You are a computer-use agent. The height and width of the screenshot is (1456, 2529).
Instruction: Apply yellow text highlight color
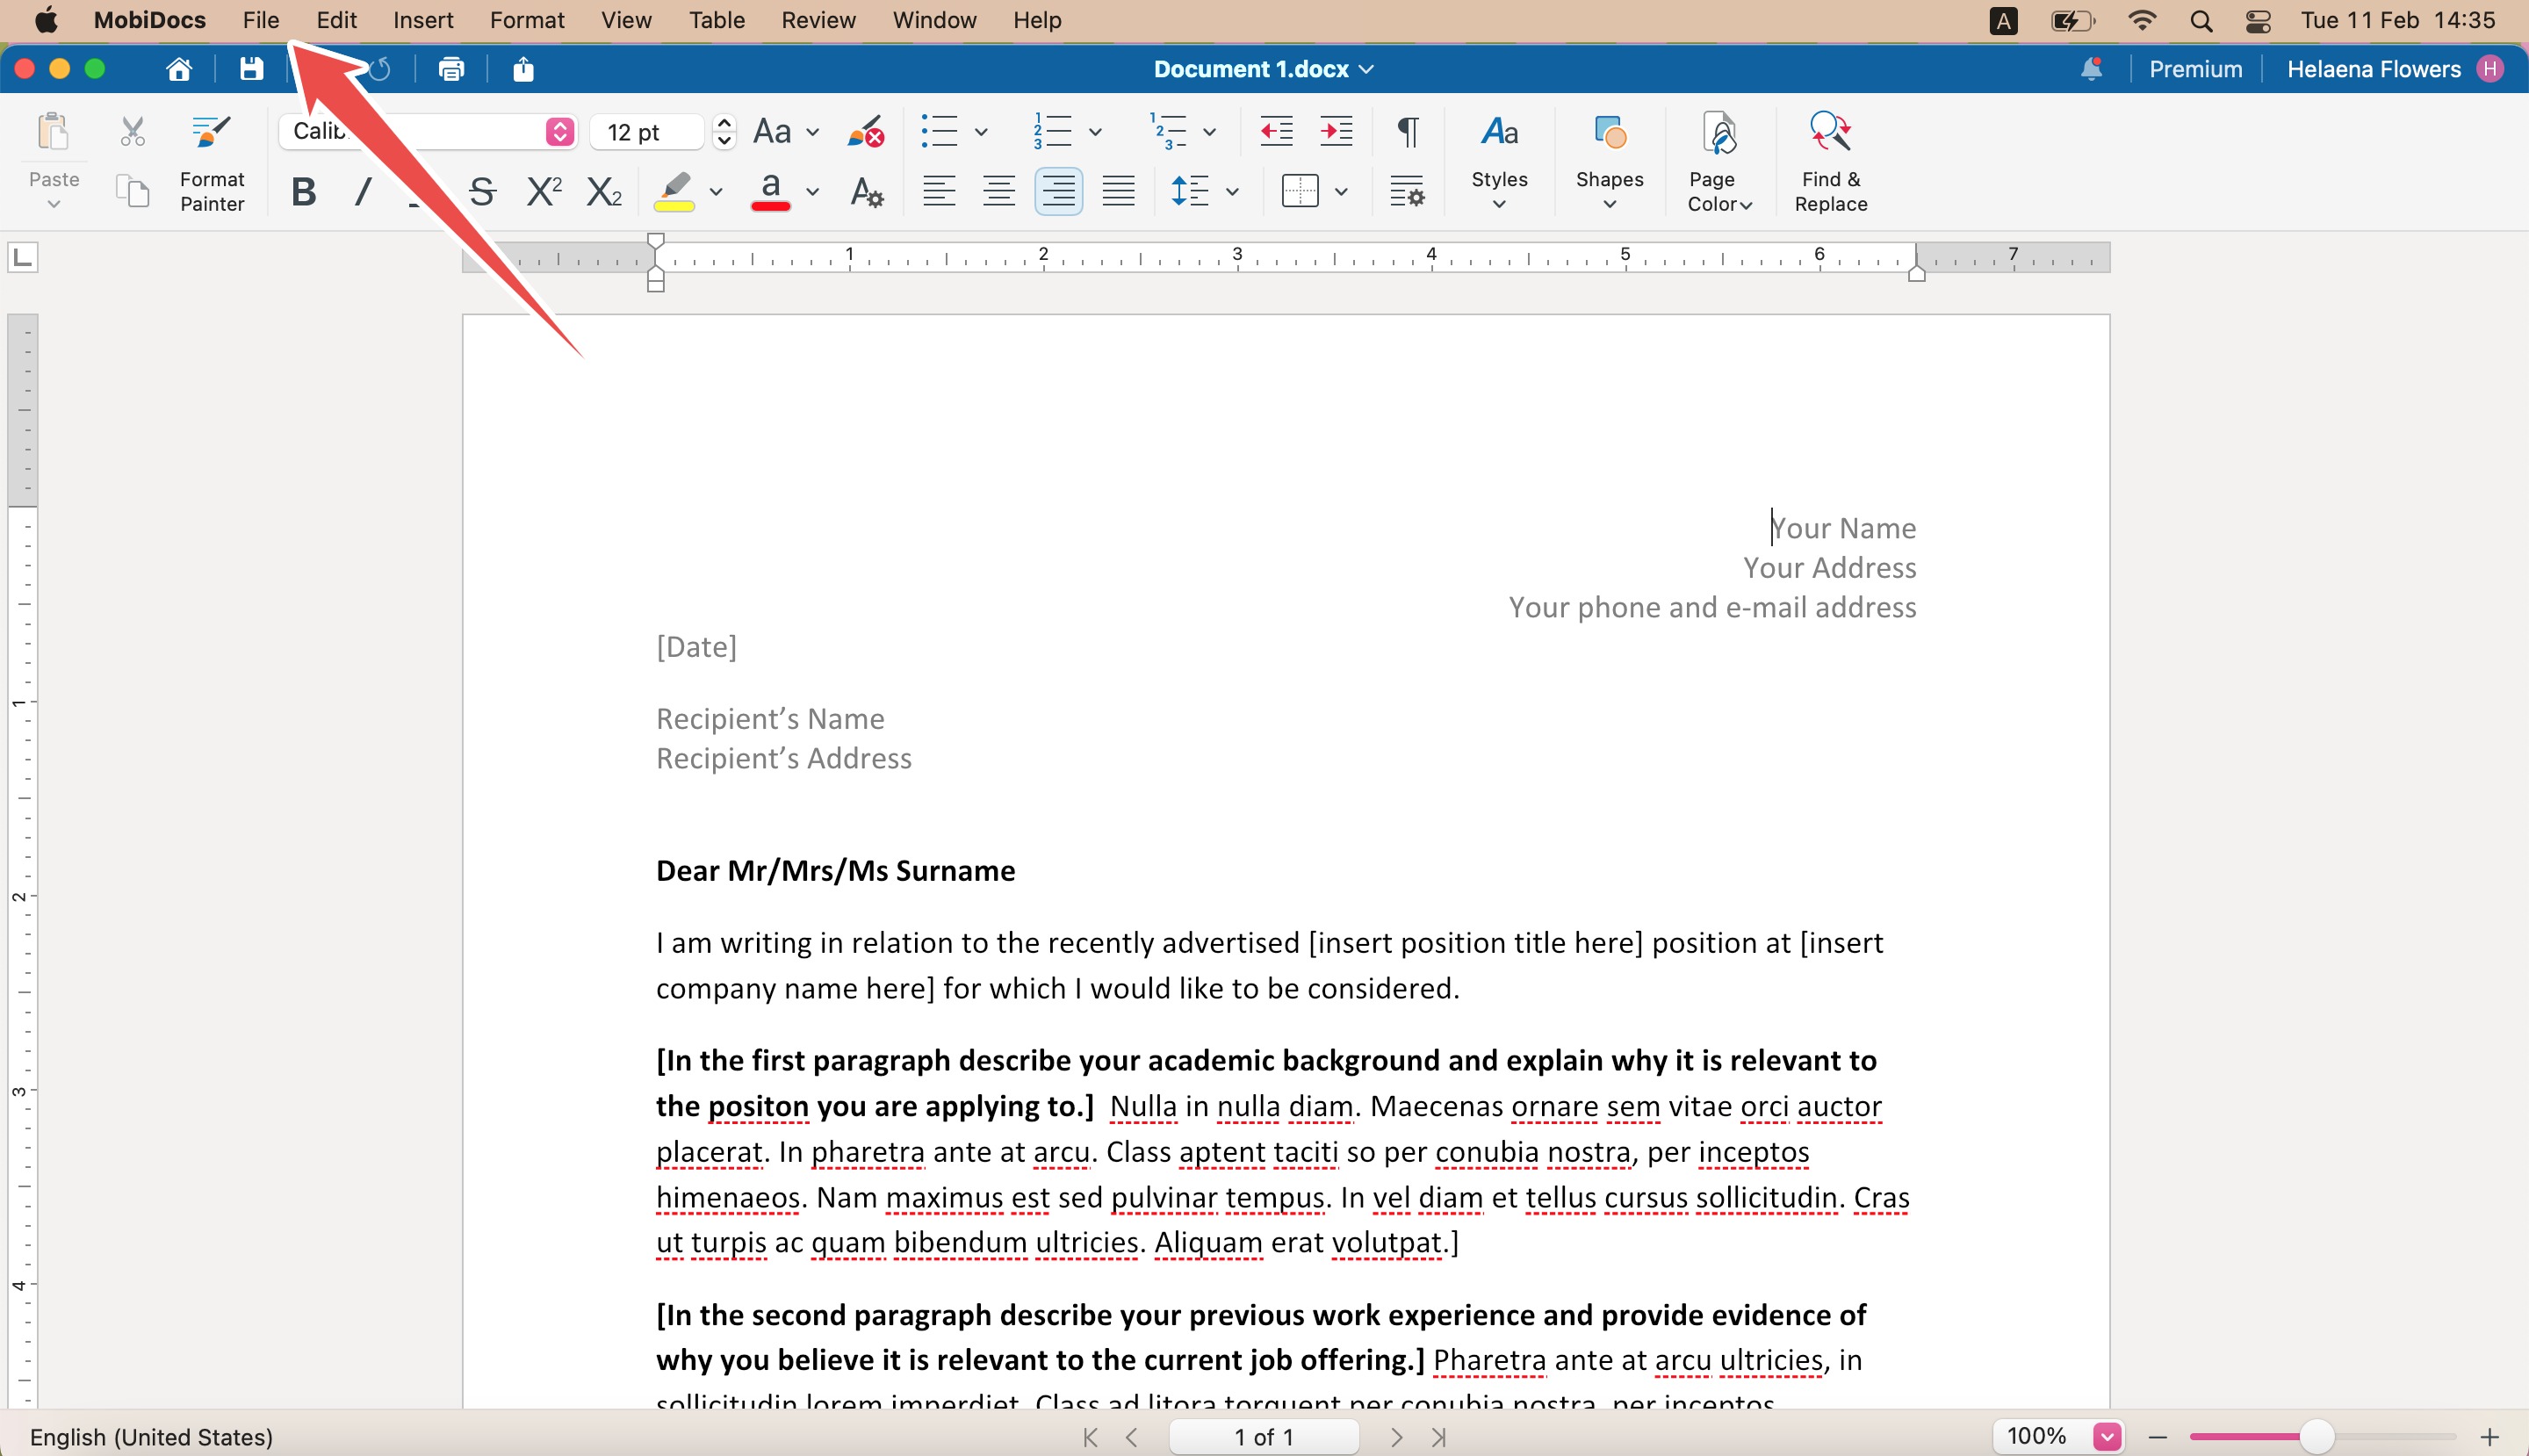pos(674,191)
